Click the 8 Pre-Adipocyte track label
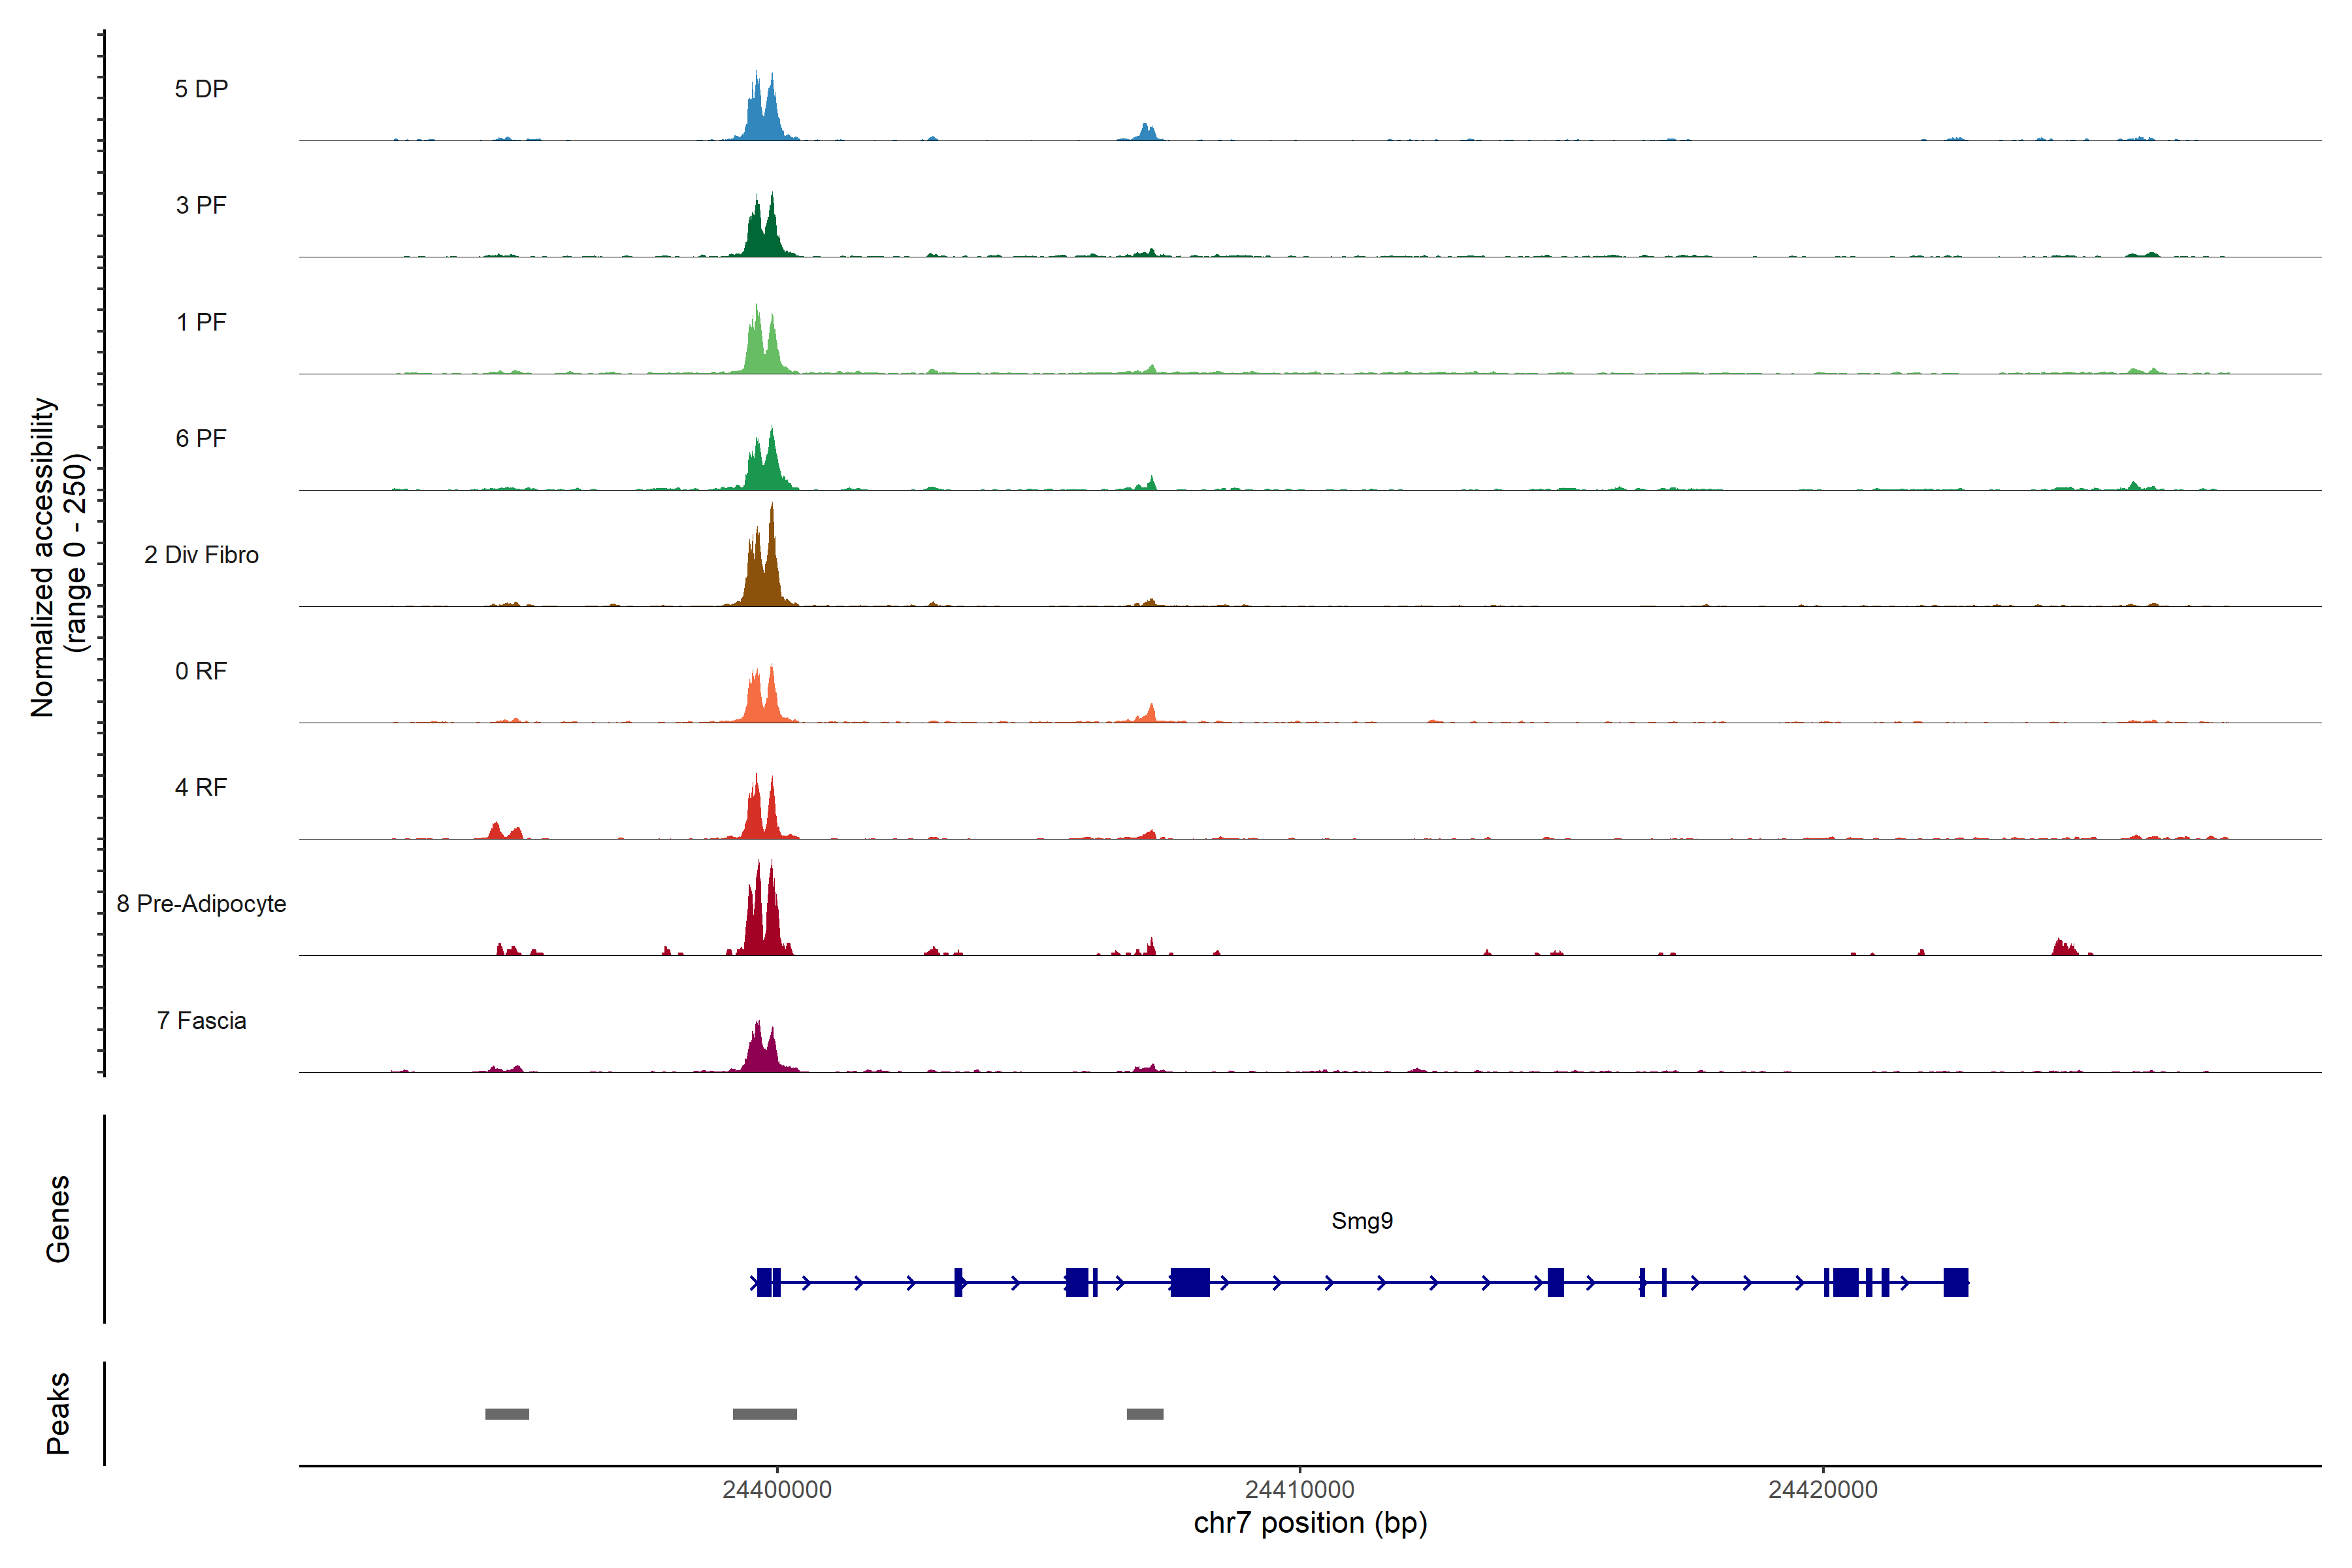This screenshot has height=1568, width=2352. (x=201, y=904)
